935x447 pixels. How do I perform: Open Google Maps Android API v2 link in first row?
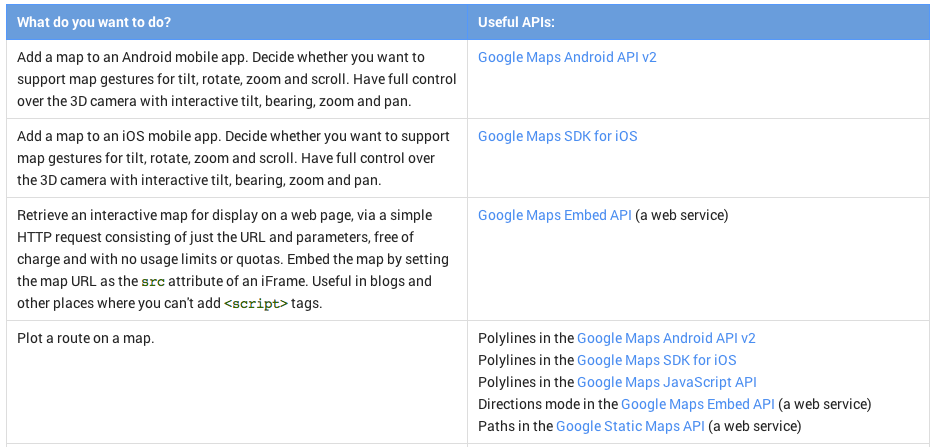tap(567, 58)
